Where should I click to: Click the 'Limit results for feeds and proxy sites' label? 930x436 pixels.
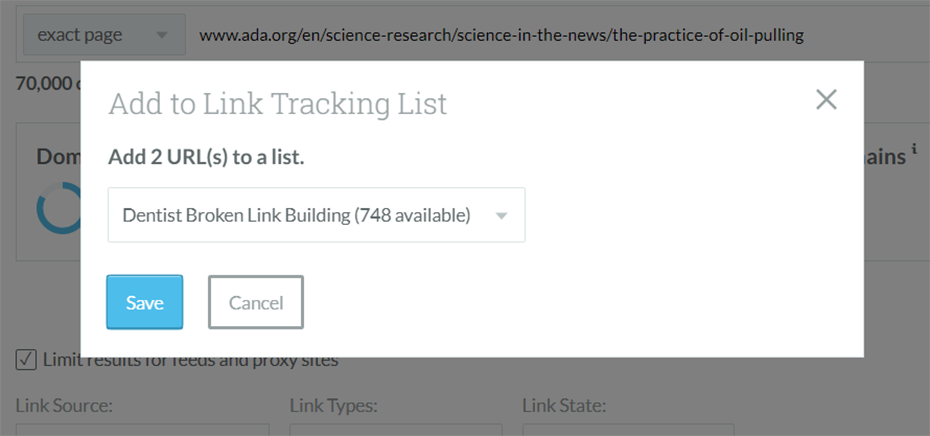(190, 359)
